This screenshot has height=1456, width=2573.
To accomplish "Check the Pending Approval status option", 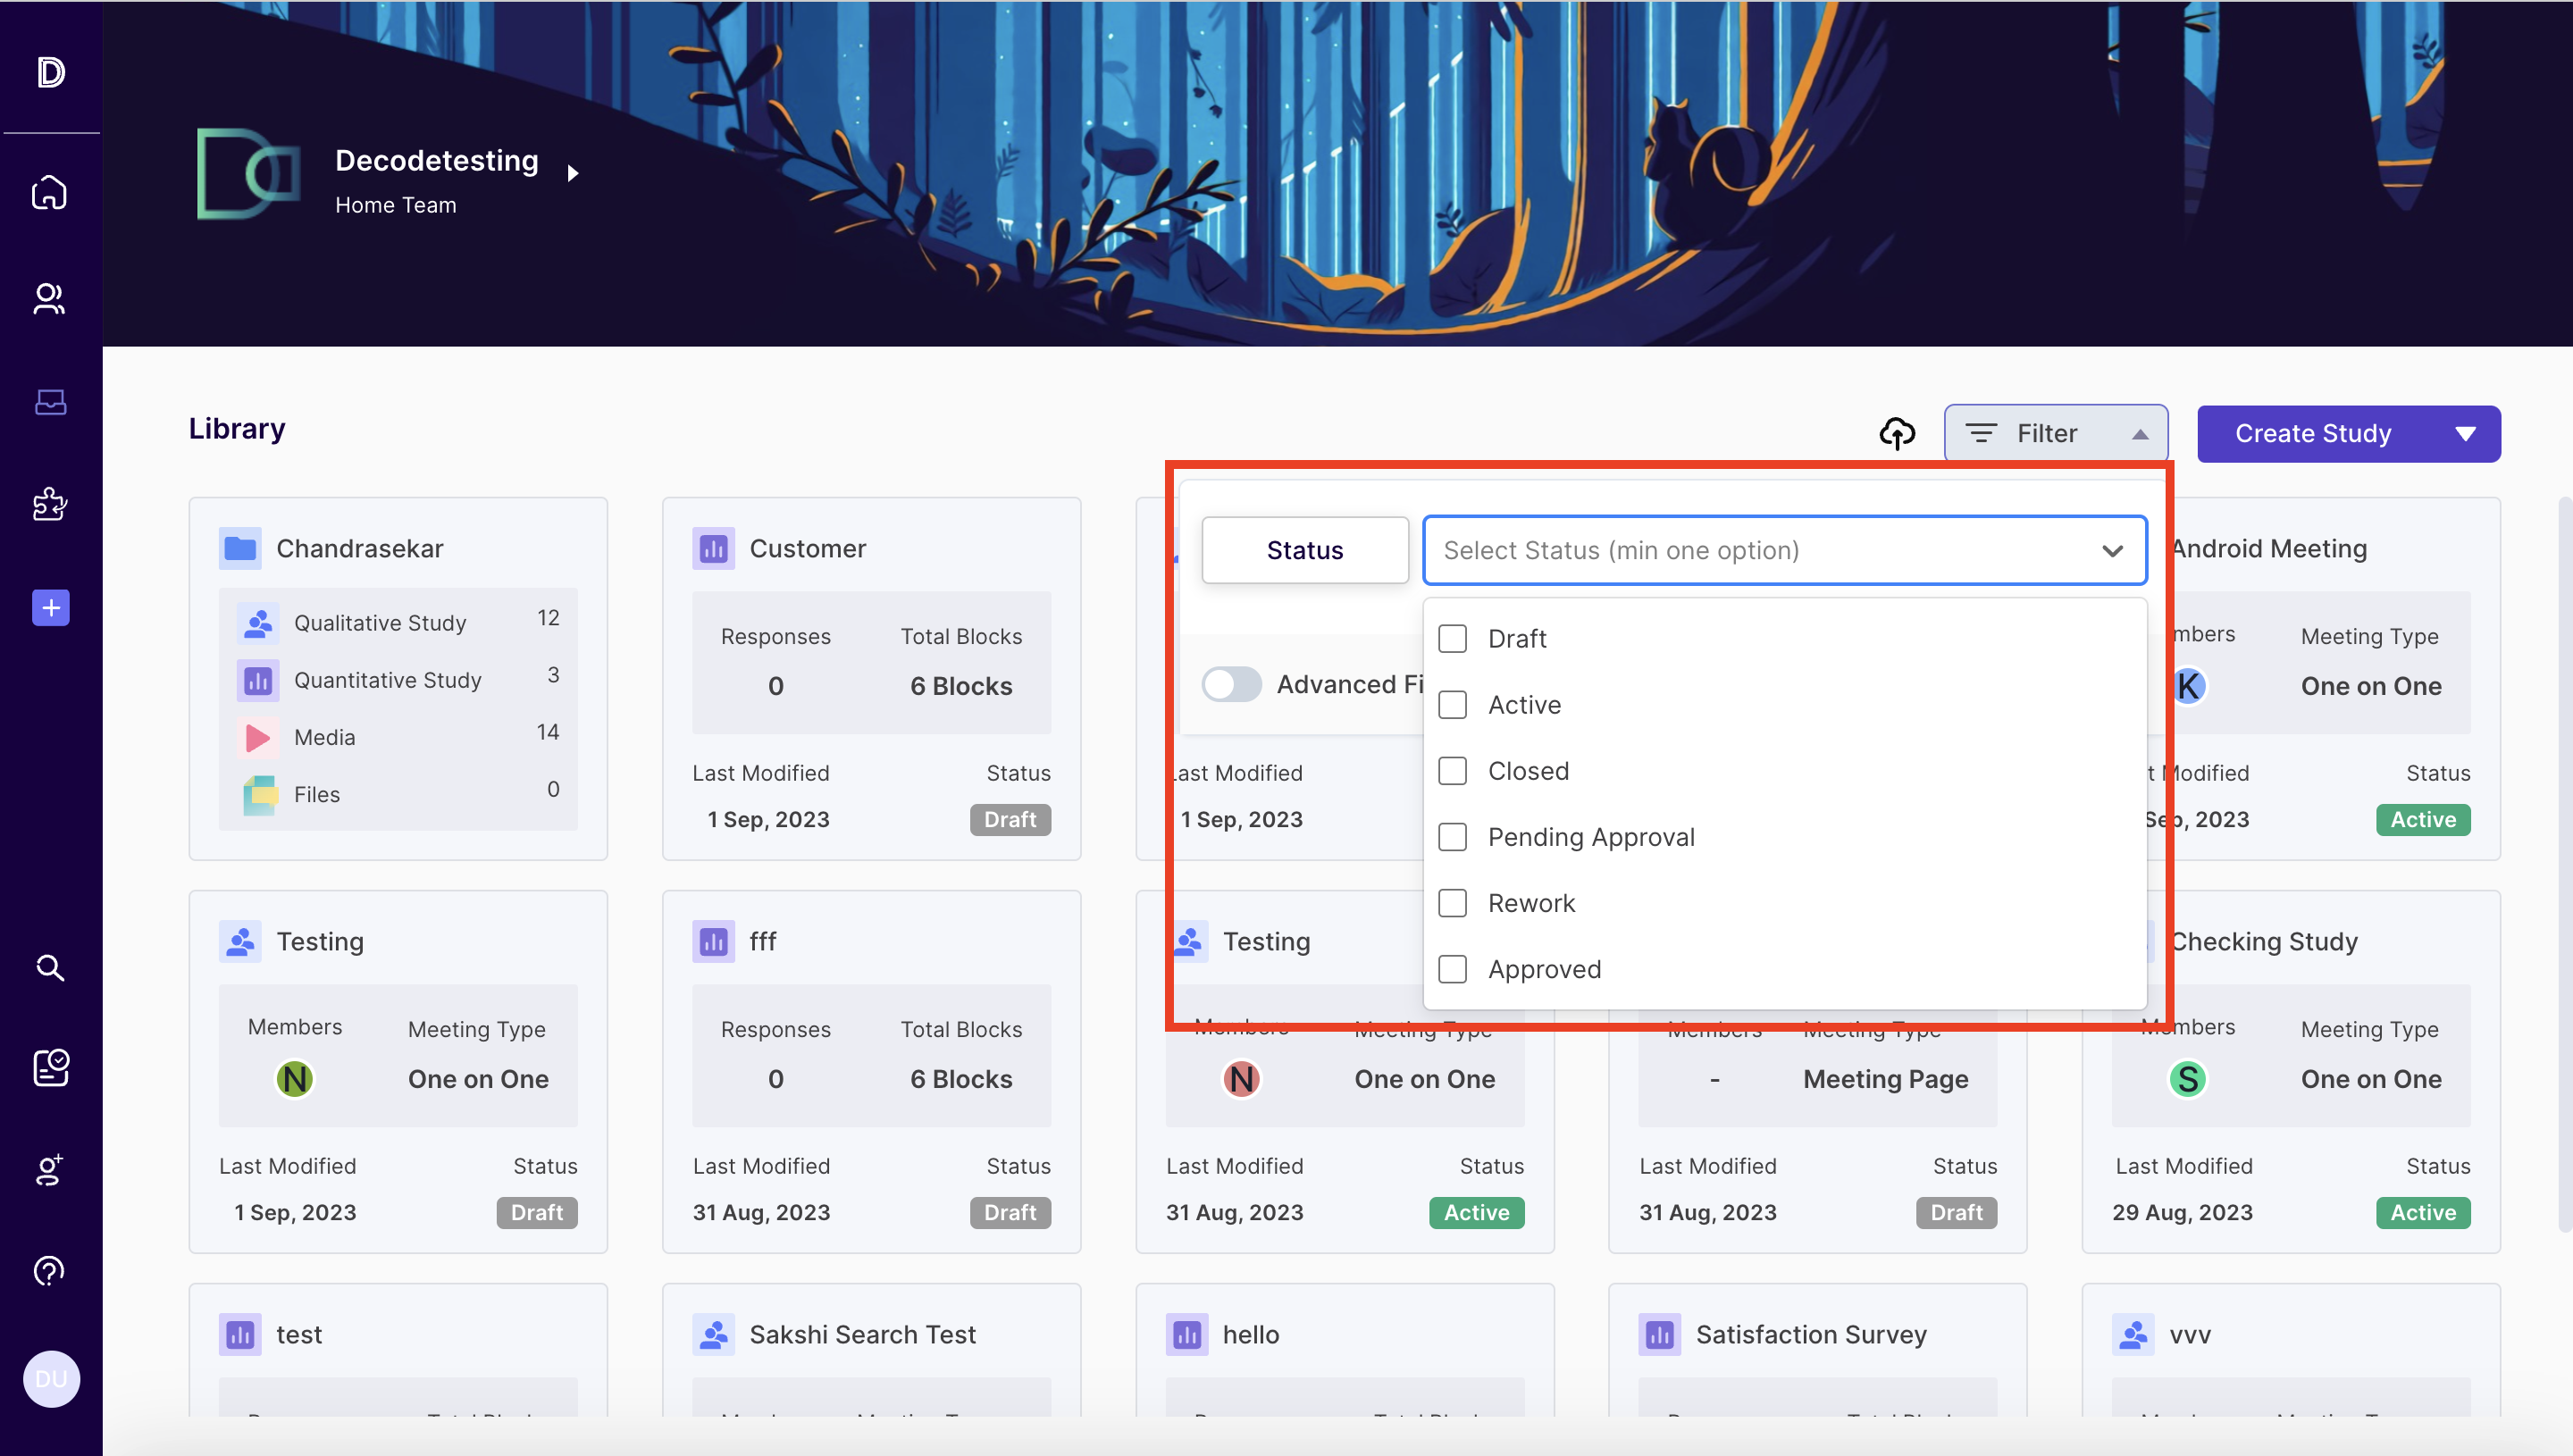I will click(x=1452, y=836).
